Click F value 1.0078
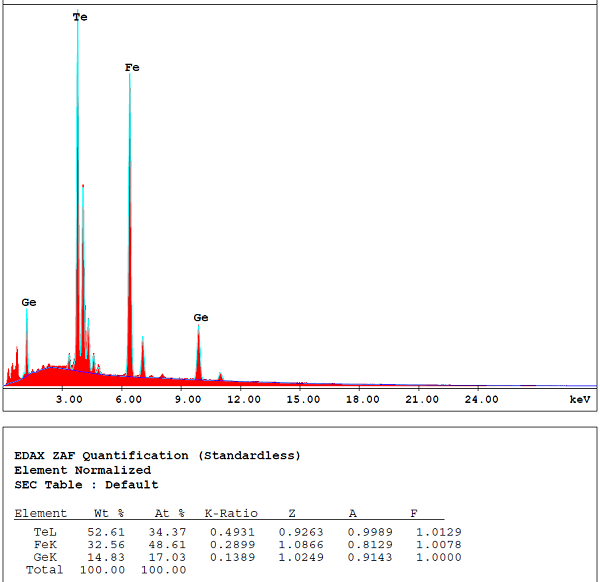This screenshot has height=582, width=600. click(x=439, y=545)
